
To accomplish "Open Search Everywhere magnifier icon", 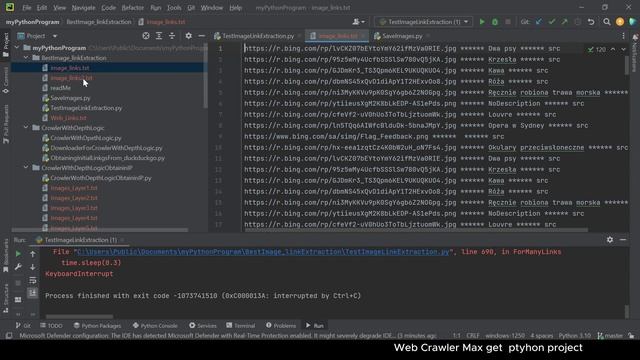I will coord(607,22).
